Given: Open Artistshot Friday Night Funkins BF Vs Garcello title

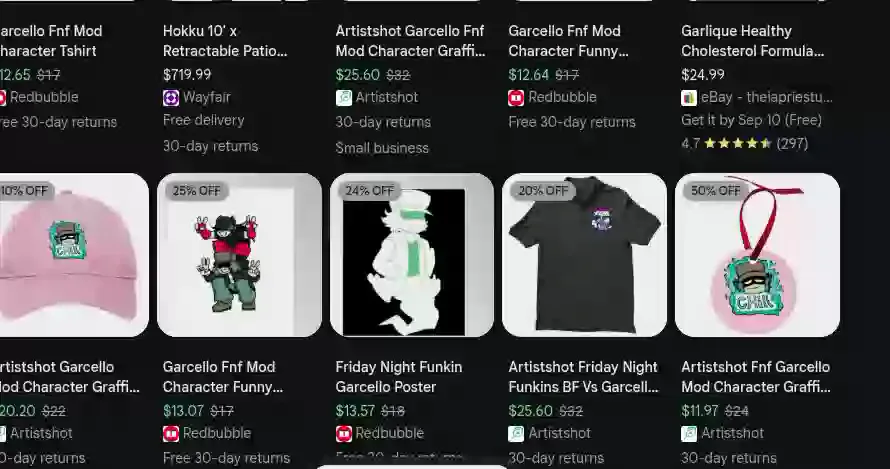Looking at the screenshot, I should [x=583, y=377].
